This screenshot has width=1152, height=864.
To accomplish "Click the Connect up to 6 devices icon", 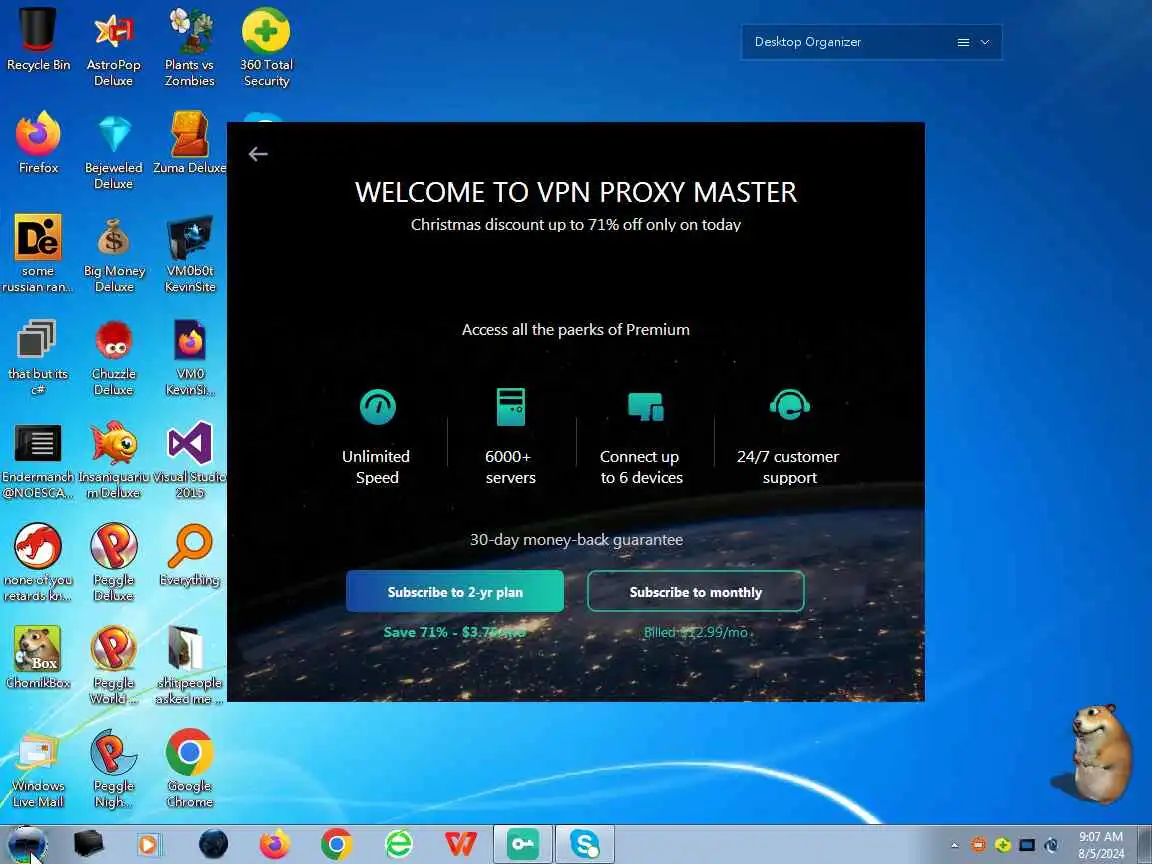I will (x=646, y=406).
